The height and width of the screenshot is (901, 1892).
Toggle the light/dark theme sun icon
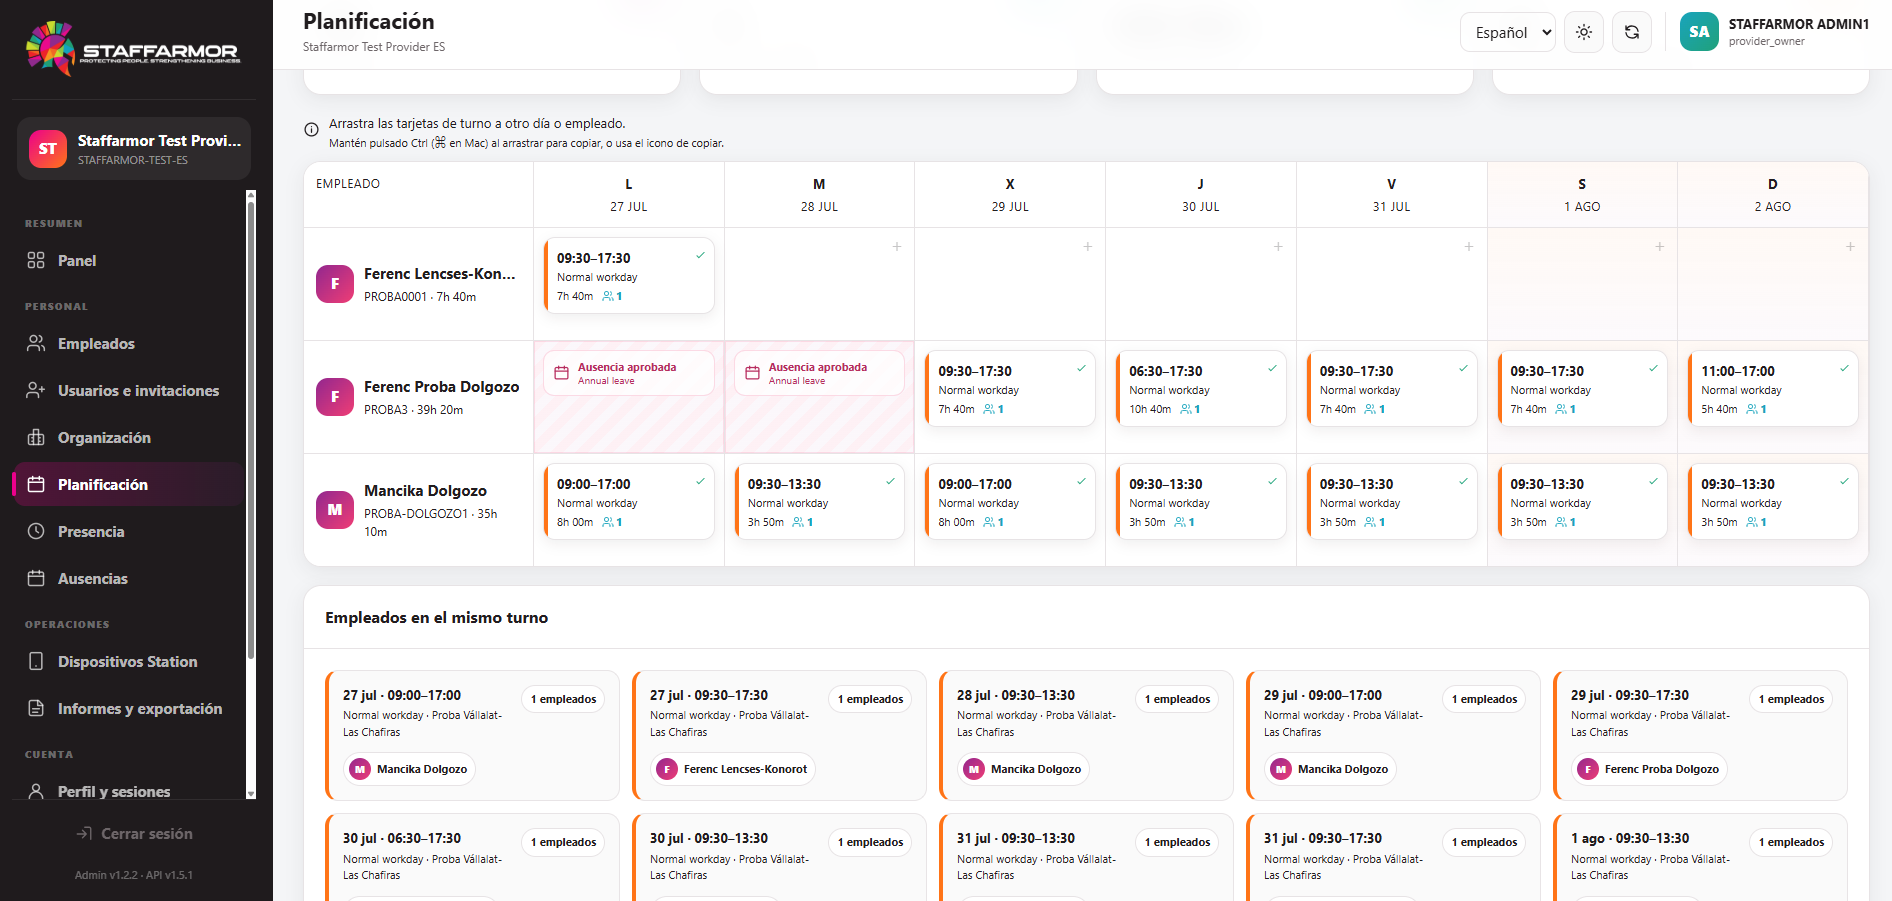tap(1584, 32)
